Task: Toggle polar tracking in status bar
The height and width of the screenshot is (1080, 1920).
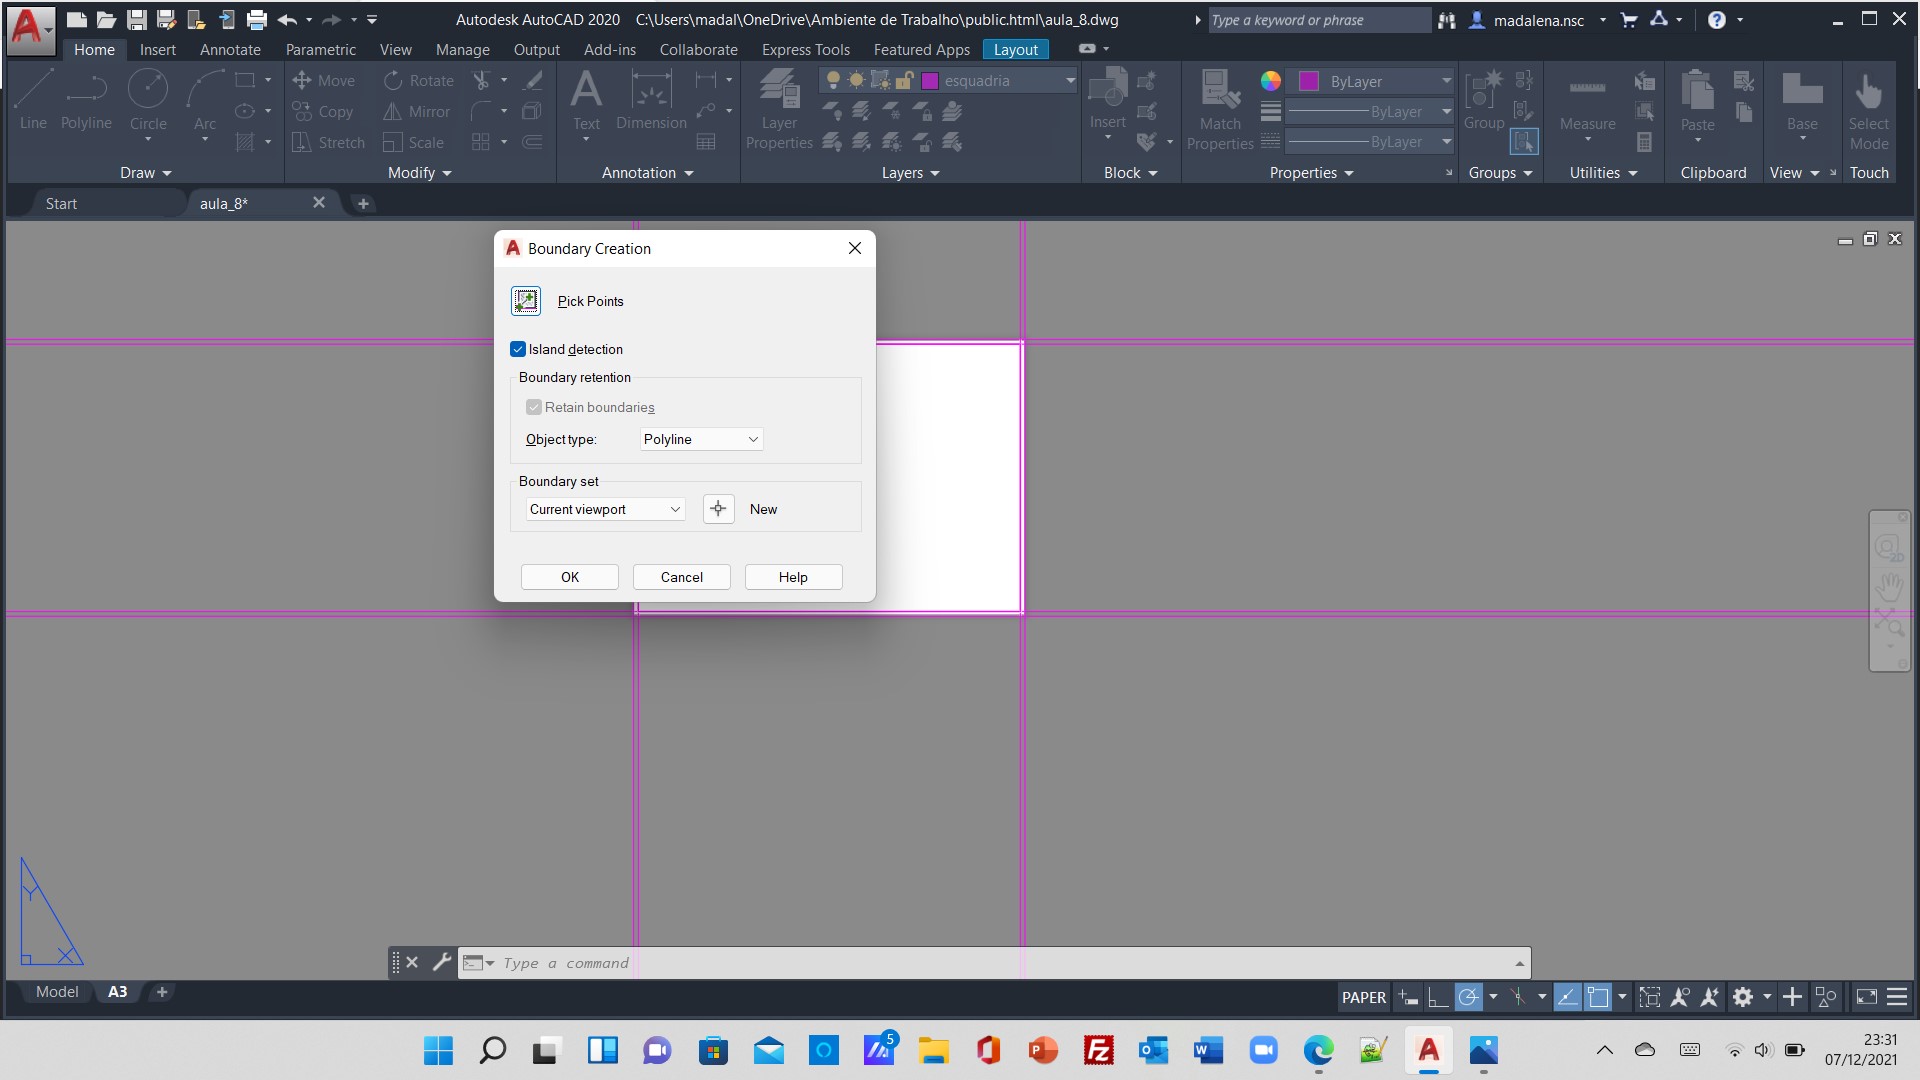Action: click(1468, 997)
